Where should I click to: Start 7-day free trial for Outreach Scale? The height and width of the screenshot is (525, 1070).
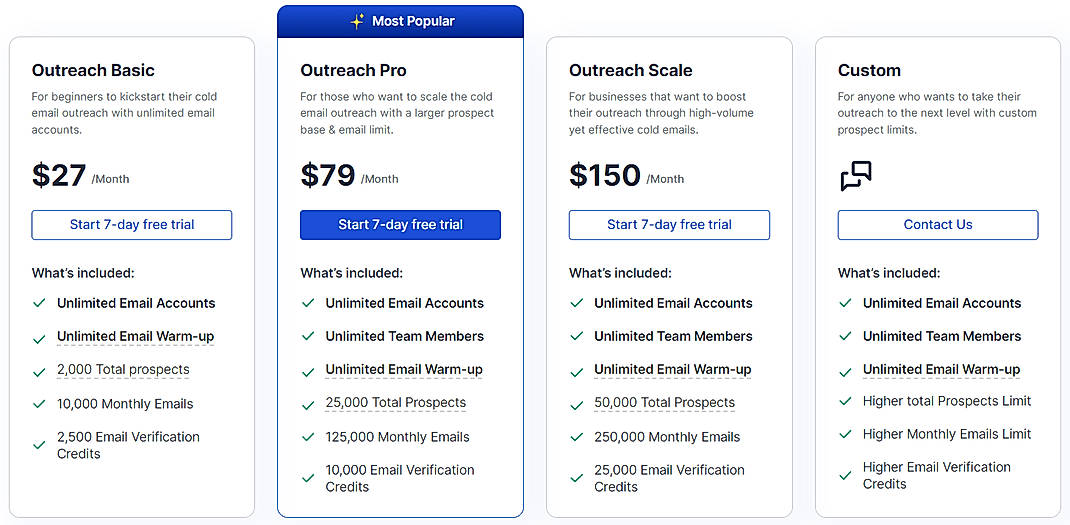[669, 225]
